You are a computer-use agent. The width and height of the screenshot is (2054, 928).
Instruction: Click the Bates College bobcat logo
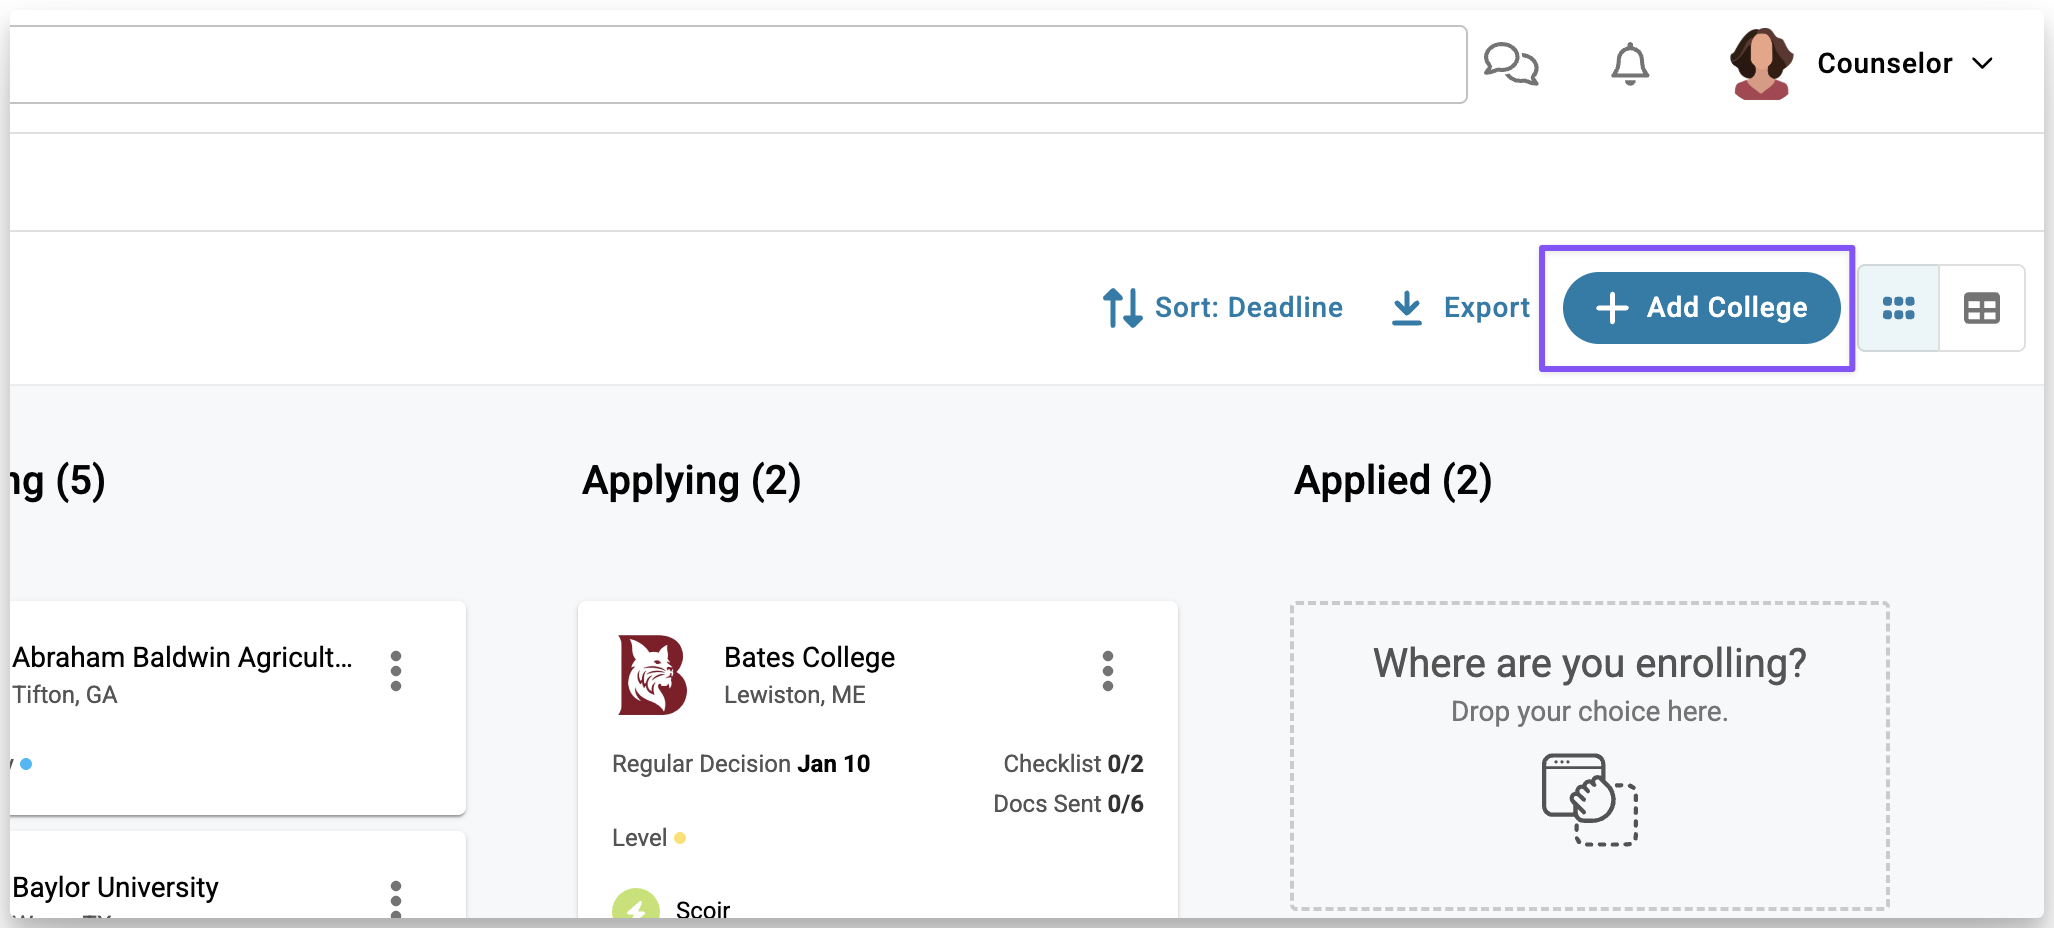pos(653,675)
